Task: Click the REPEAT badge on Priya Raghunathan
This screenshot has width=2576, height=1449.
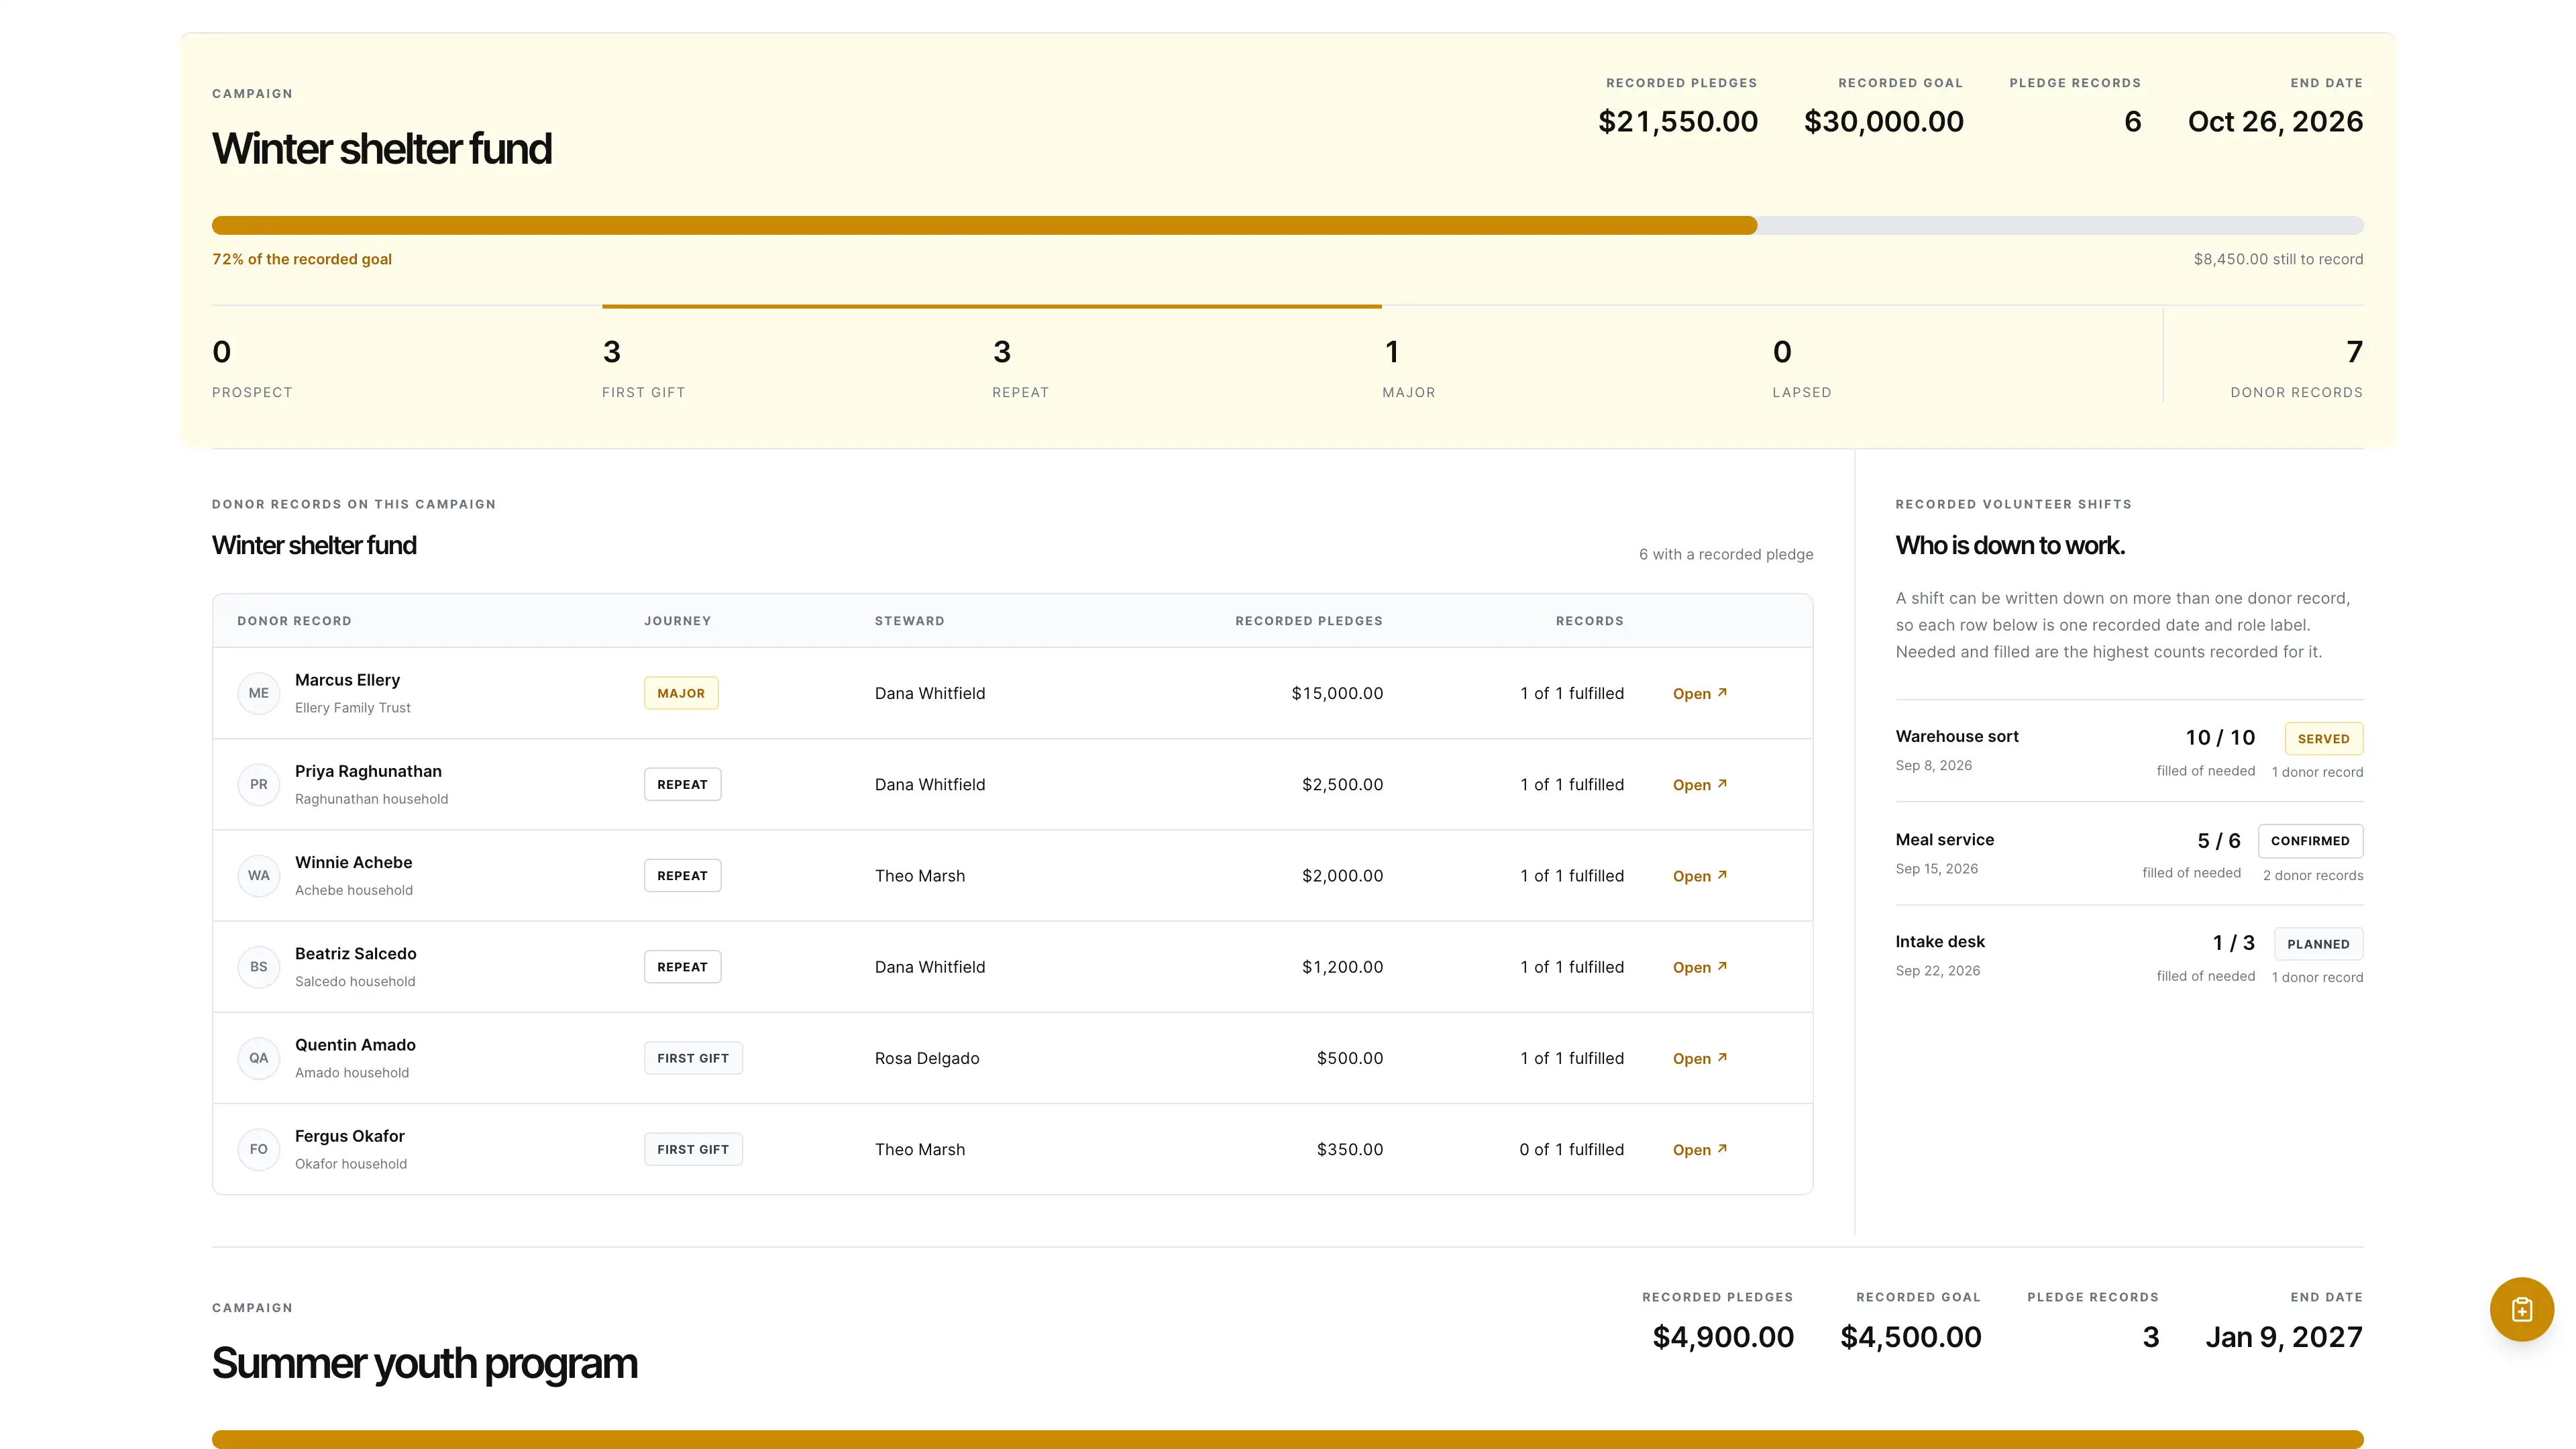Action: (x=682, y=784)
